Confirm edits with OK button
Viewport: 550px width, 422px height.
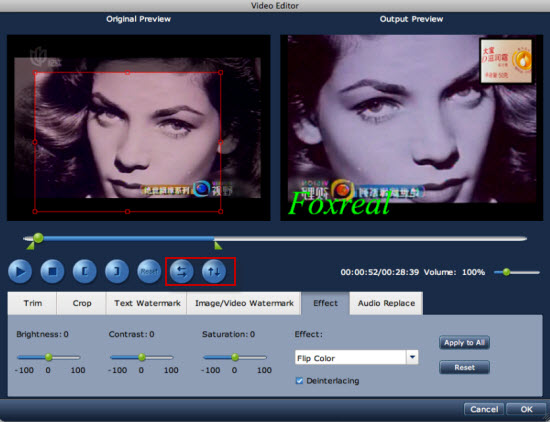point(526,409)
